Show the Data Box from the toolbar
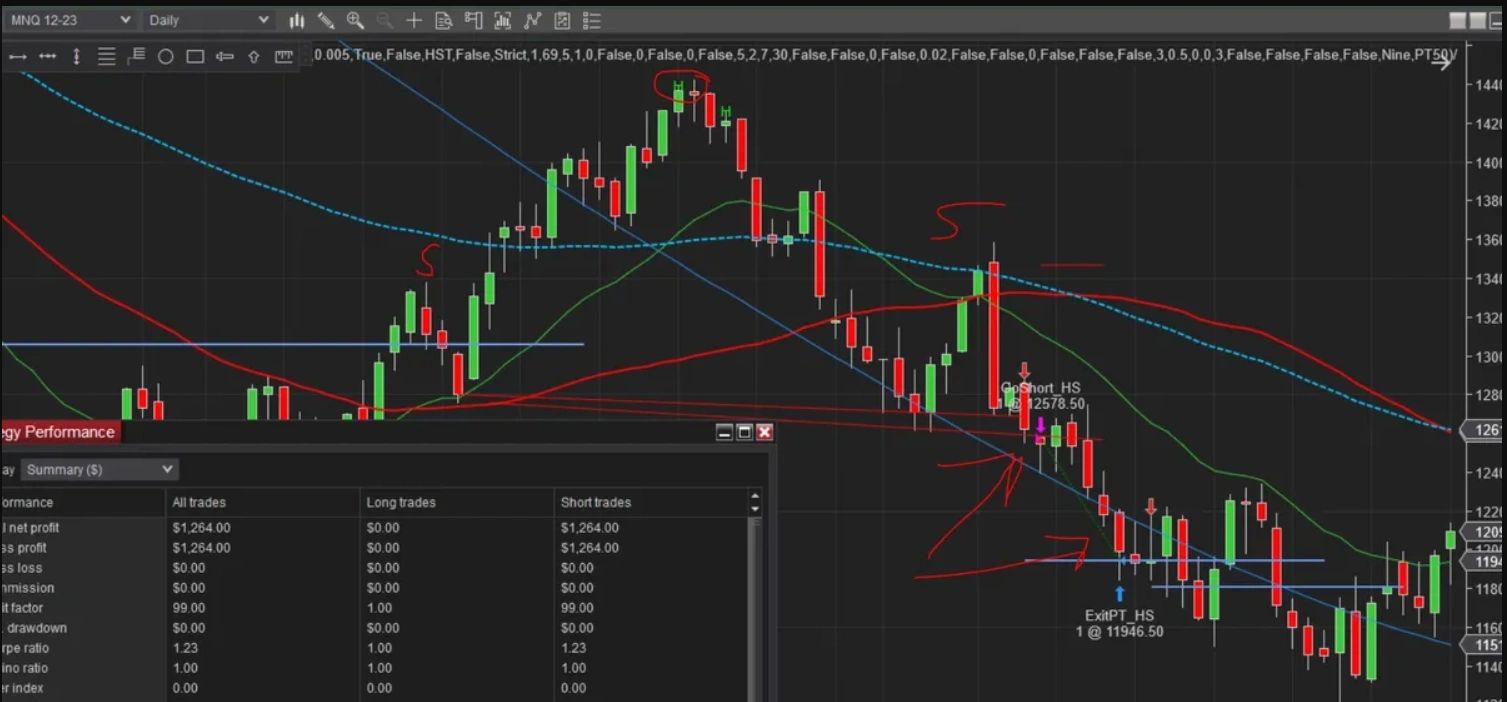 444,20
